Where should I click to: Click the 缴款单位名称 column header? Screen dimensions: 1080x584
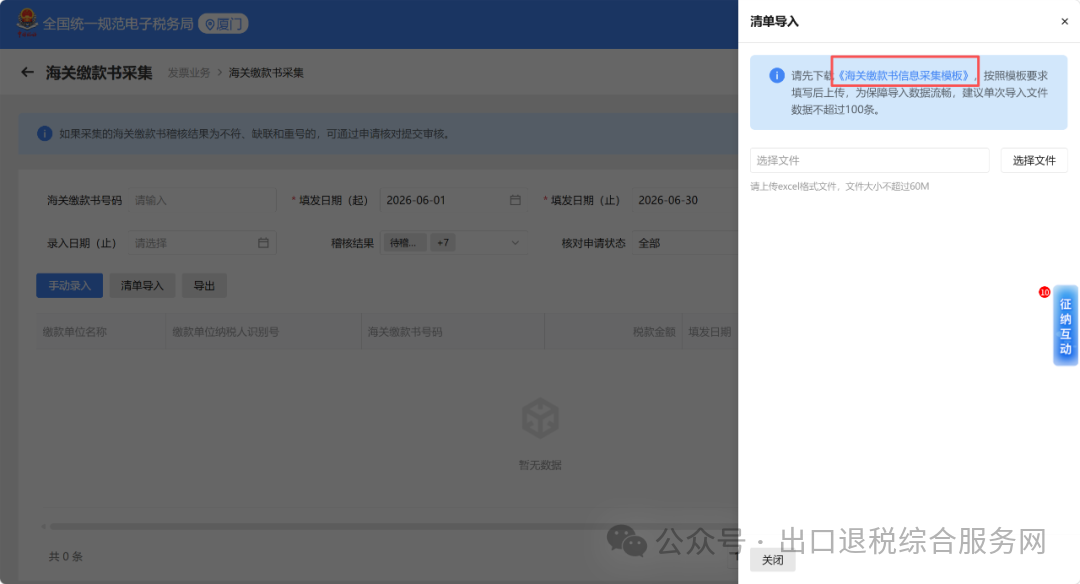(101, 332)
